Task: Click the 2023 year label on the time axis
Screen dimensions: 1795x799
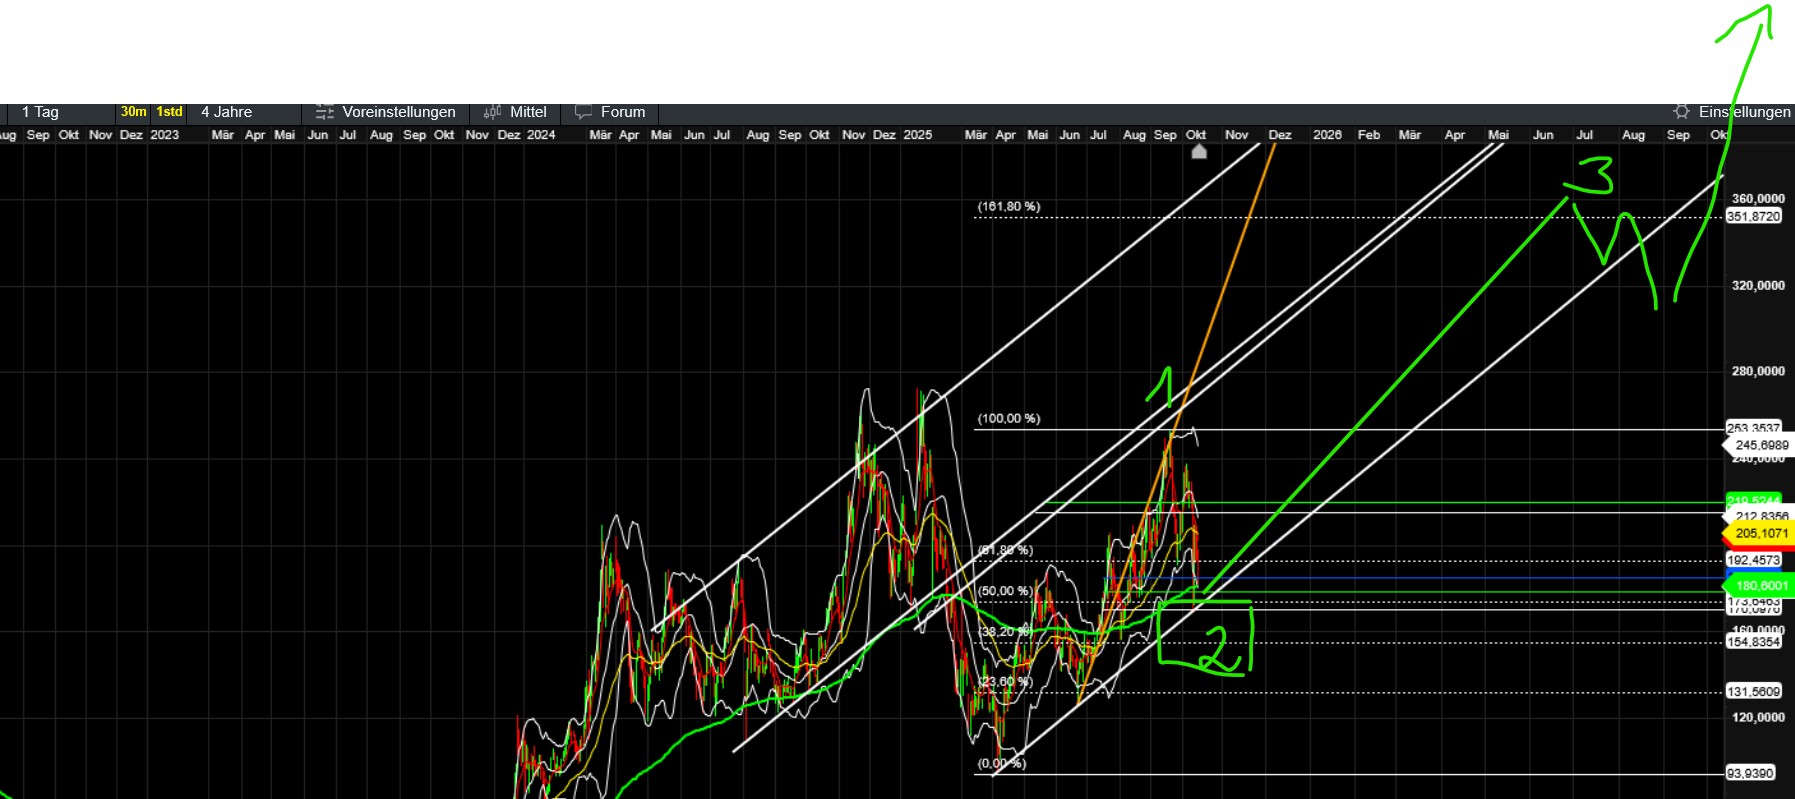Action: [165, 135]
